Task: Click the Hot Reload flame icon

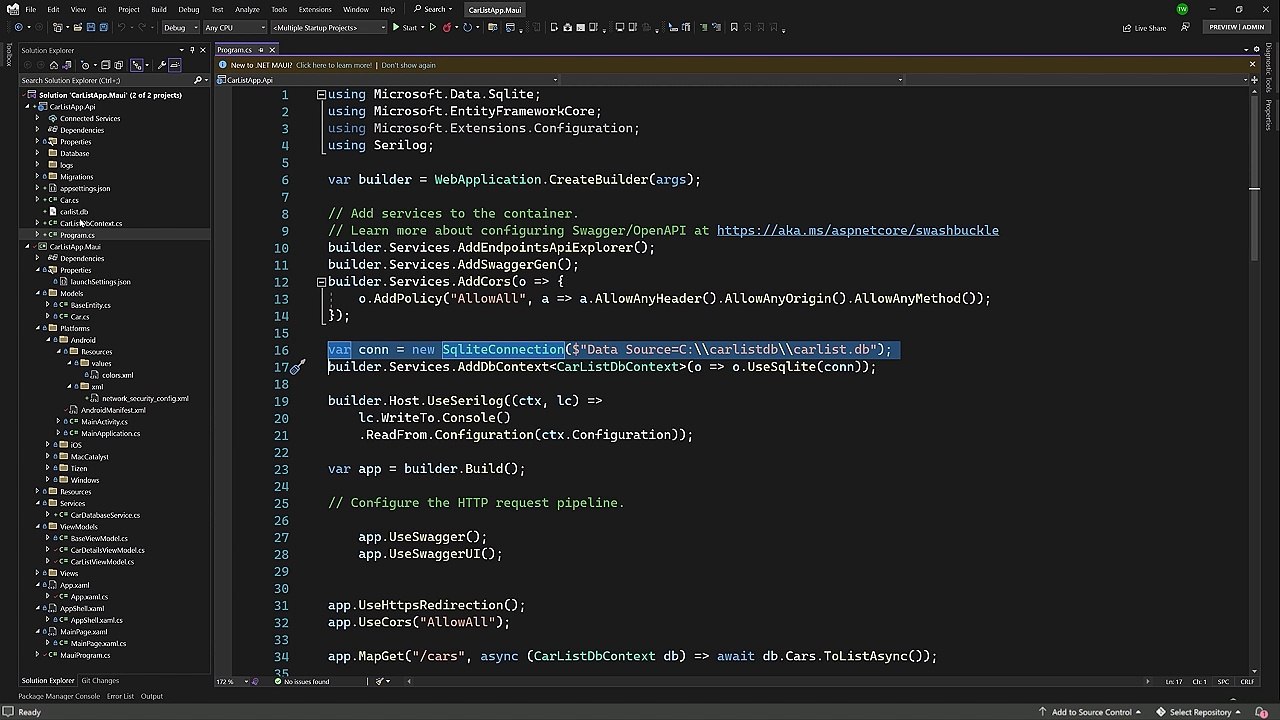Action: 446,27
